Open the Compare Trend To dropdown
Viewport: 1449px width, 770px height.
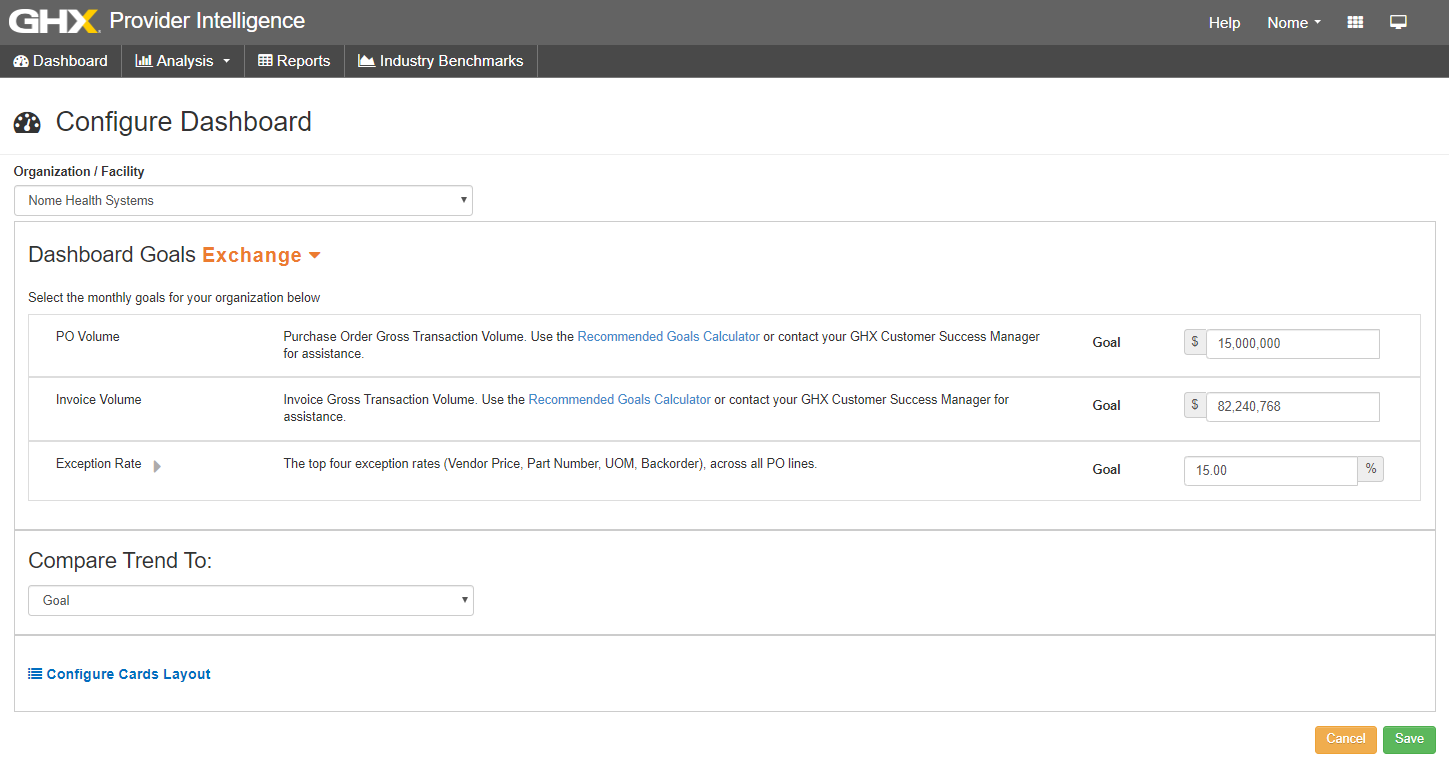coord(250,600)
